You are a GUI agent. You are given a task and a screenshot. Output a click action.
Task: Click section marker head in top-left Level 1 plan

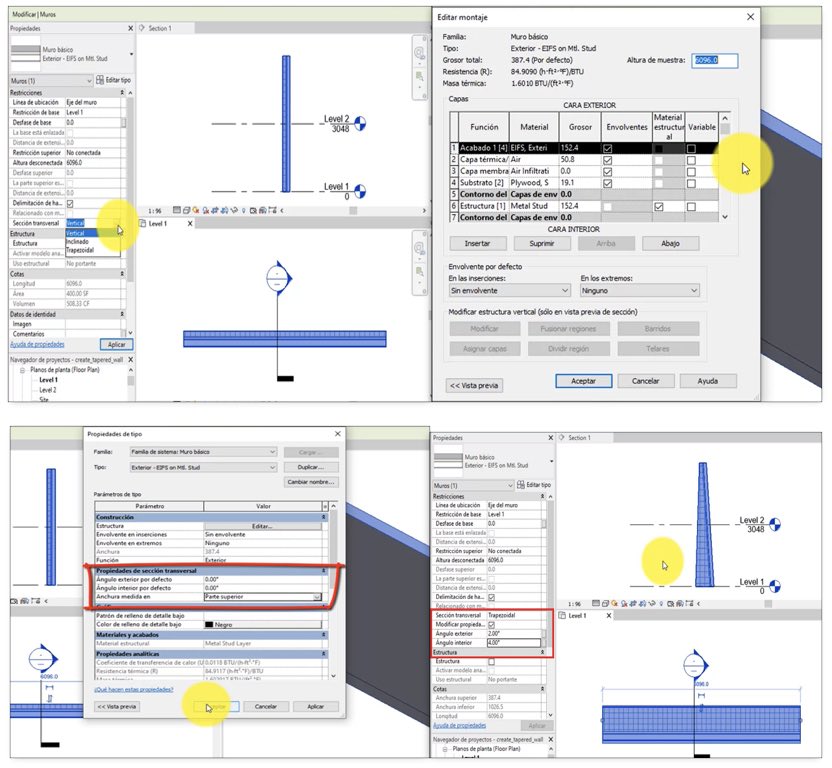pos(279,278)
